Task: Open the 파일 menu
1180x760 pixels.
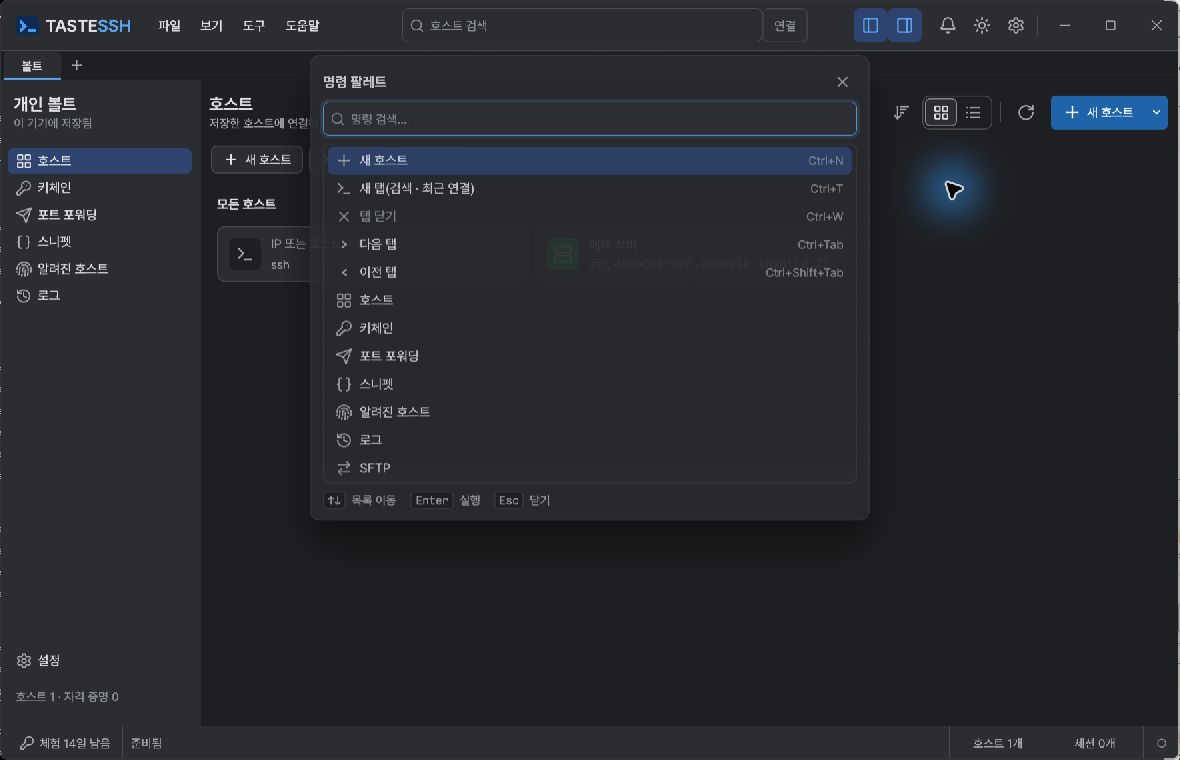Action: [x=169, y=26]
